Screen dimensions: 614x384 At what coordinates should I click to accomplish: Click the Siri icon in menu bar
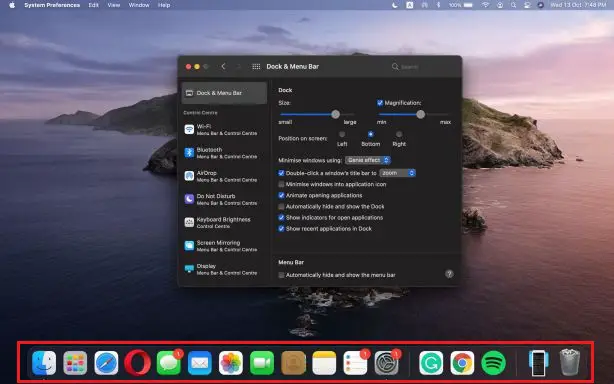point(540,5)
